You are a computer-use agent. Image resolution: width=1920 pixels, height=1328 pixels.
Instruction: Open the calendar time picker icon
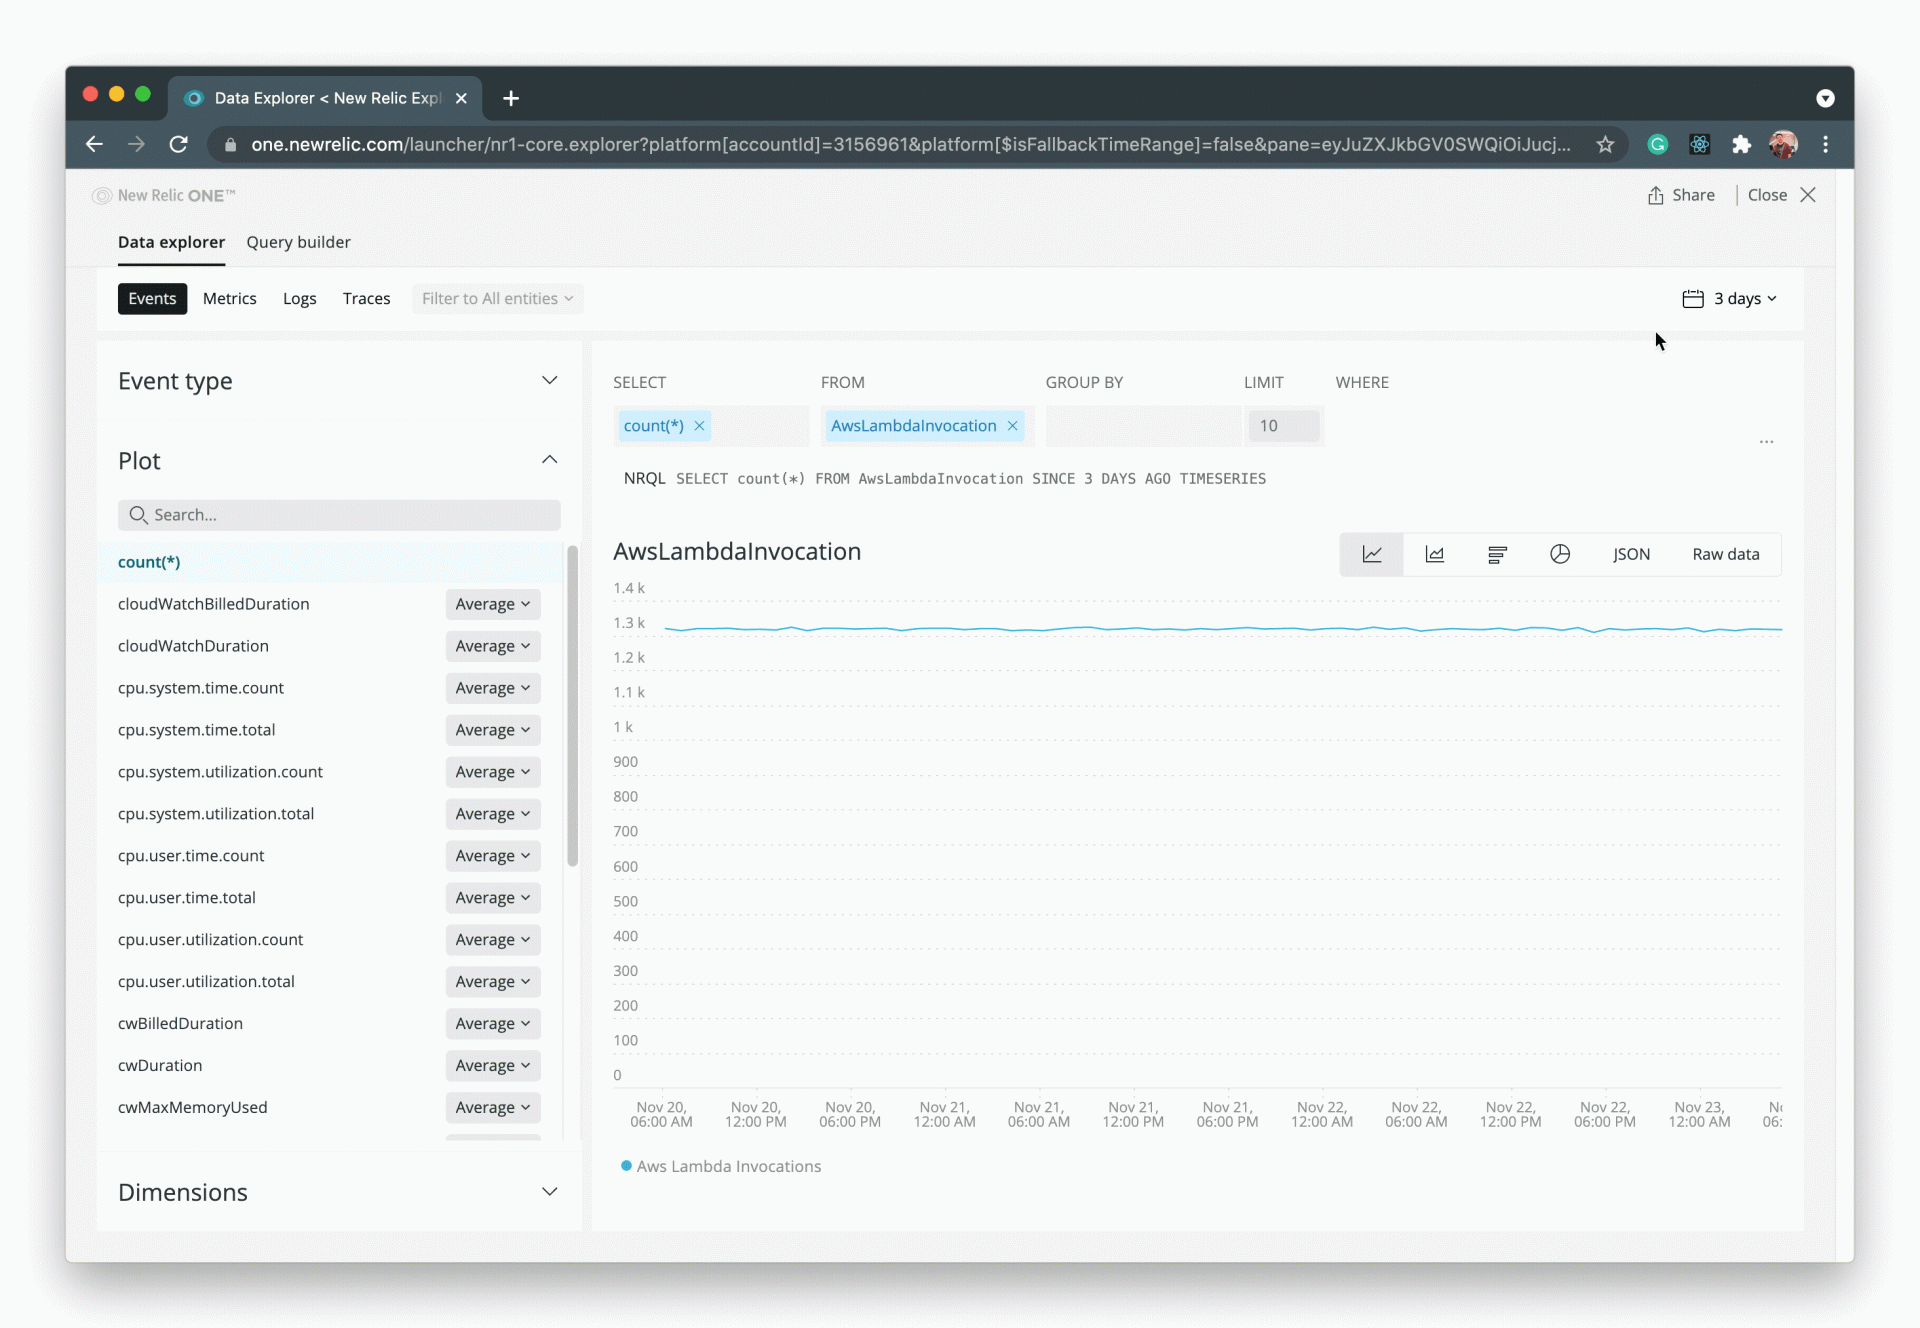[x=1692, y=298]
